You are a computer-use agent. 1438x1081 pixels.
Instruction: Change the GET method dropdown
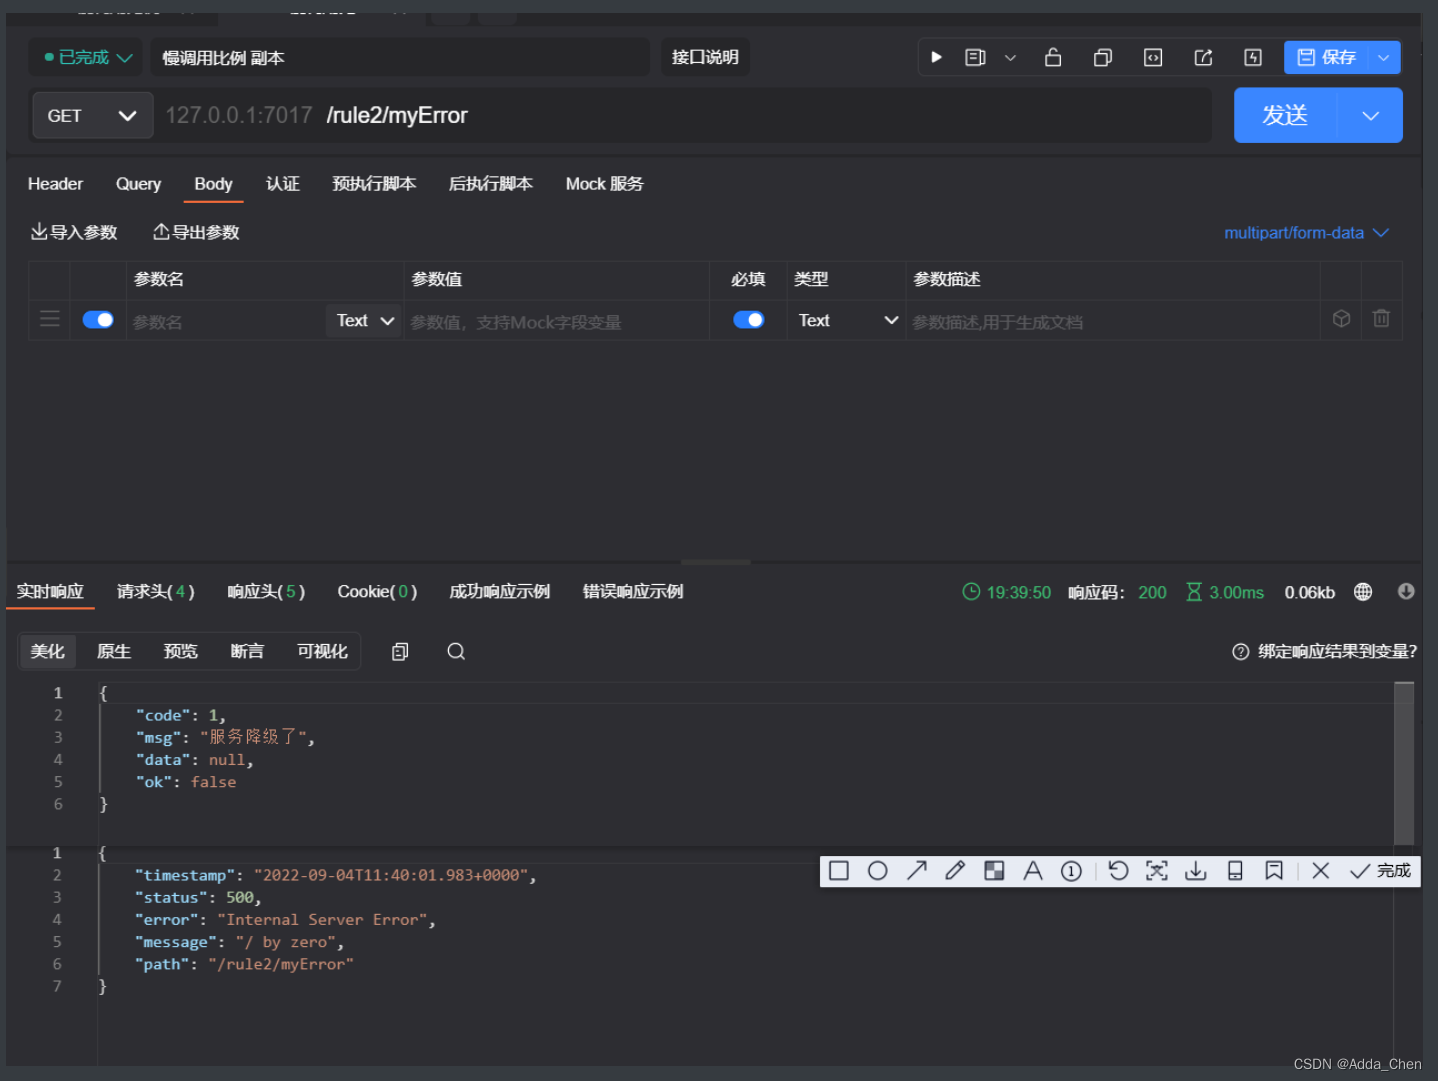(x=92, y=115)
